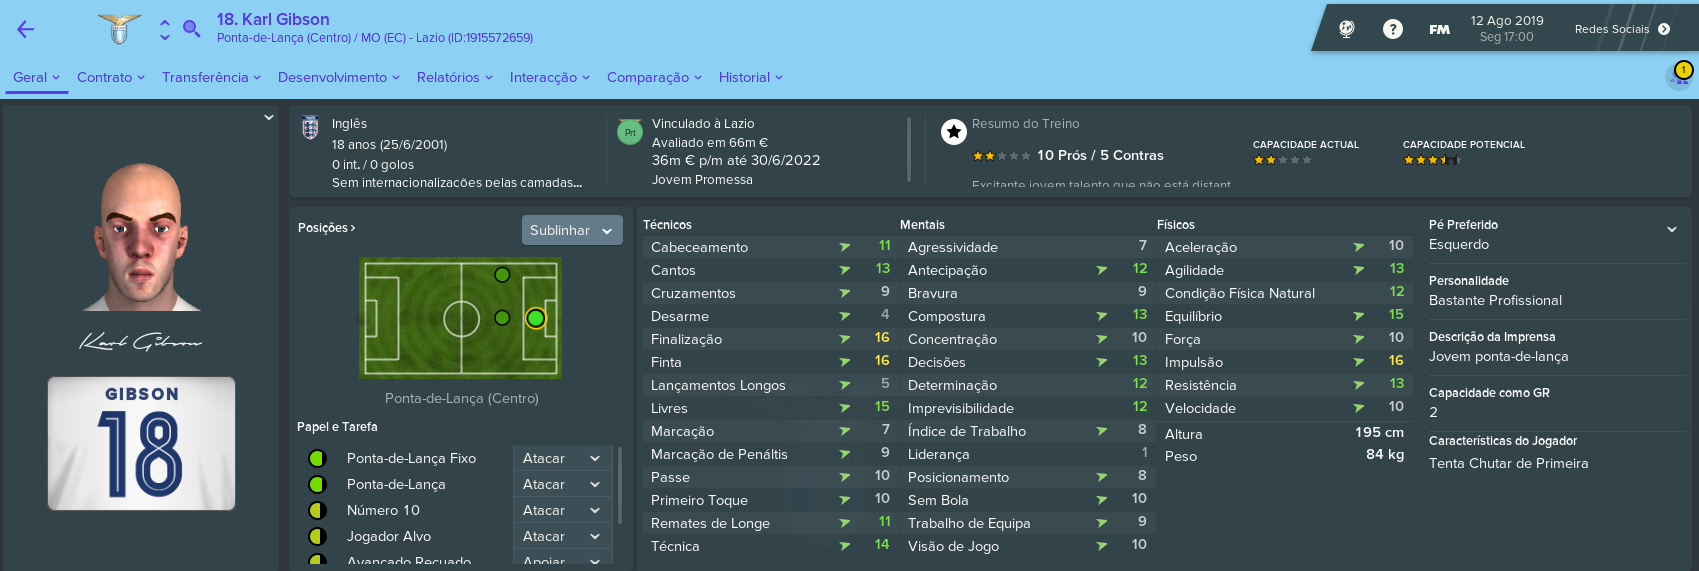1699x571 pixels.
Task: Click the Karl Gibson player name
Action: click(x=273, y=19)
